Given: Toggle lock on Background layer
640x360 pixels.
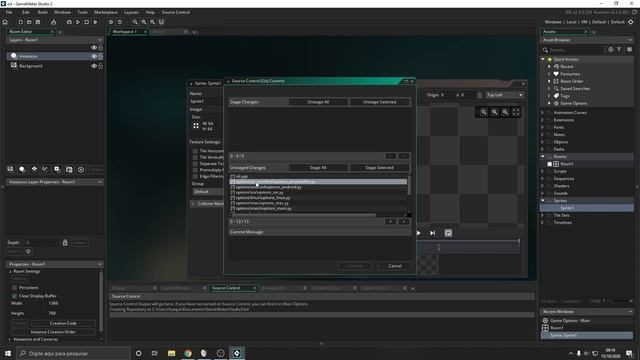Looking at the screenshot, I should (100, 66).
